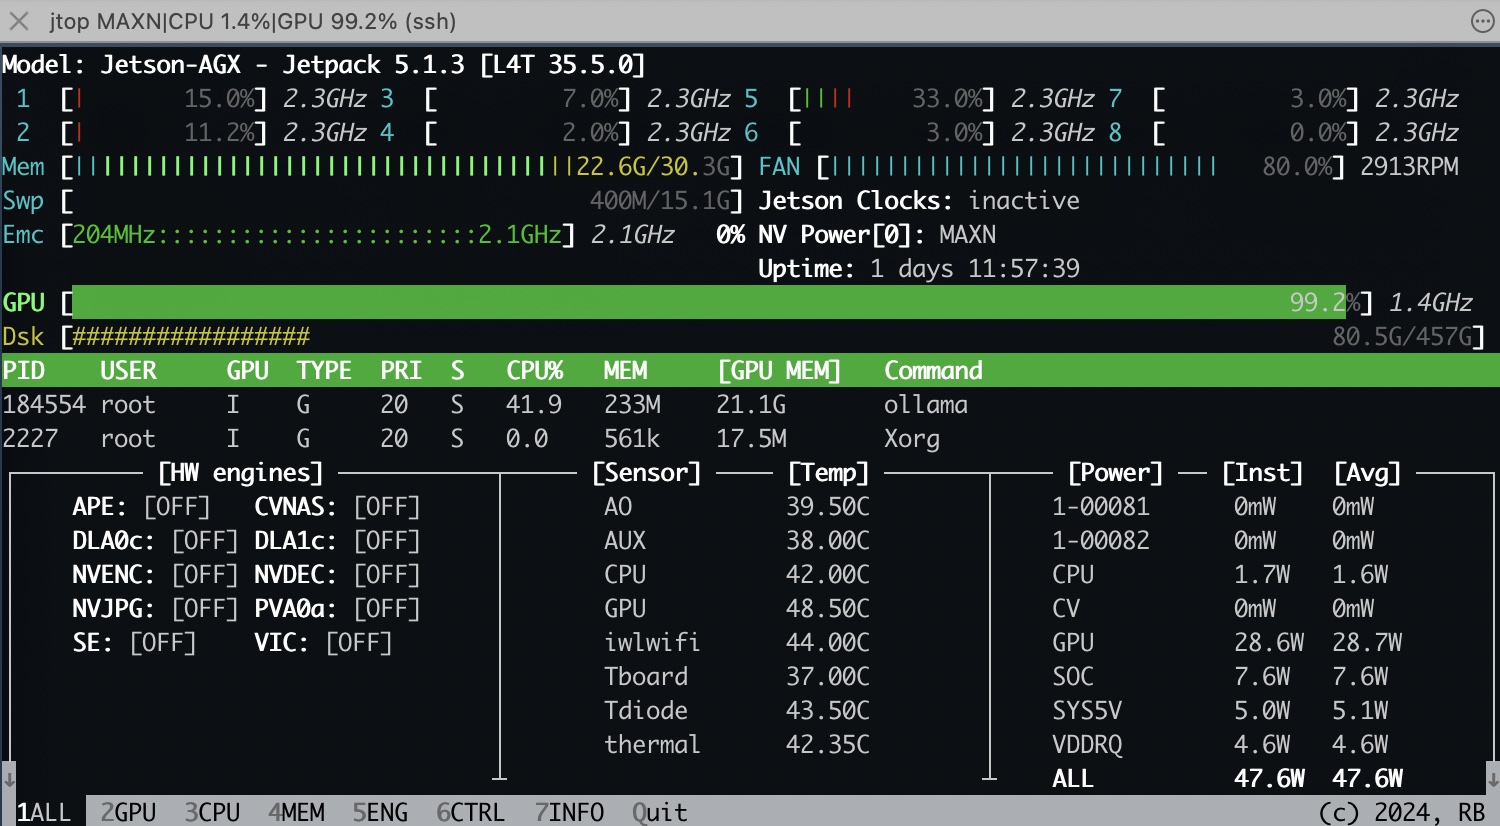1500x826 pixels.
Task: Click the terminal tab close X icon
Action: coord(19,21)
